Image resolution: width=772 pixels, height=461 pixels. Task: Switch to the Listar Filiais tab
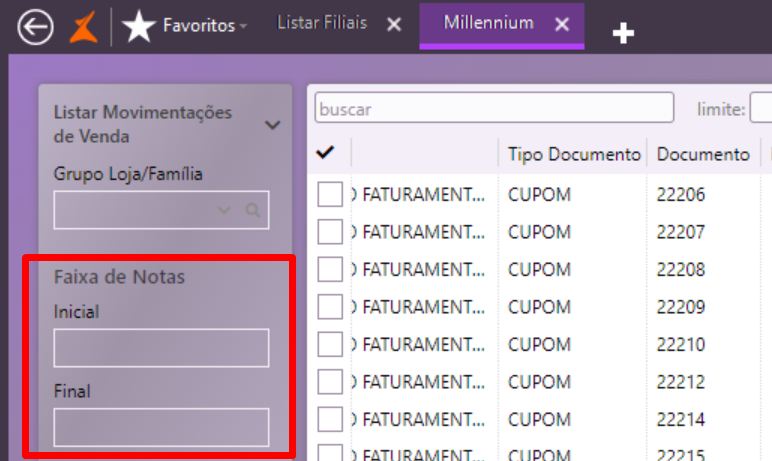(x=322, y=23)
